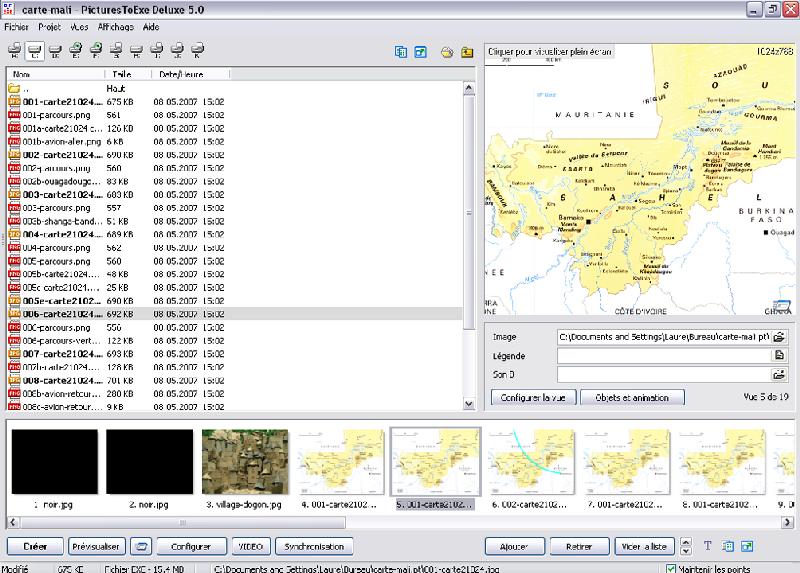Screen dimensions: 800x573
Task: Browse for image file with folder icon
Action: (x=779, y=337)
